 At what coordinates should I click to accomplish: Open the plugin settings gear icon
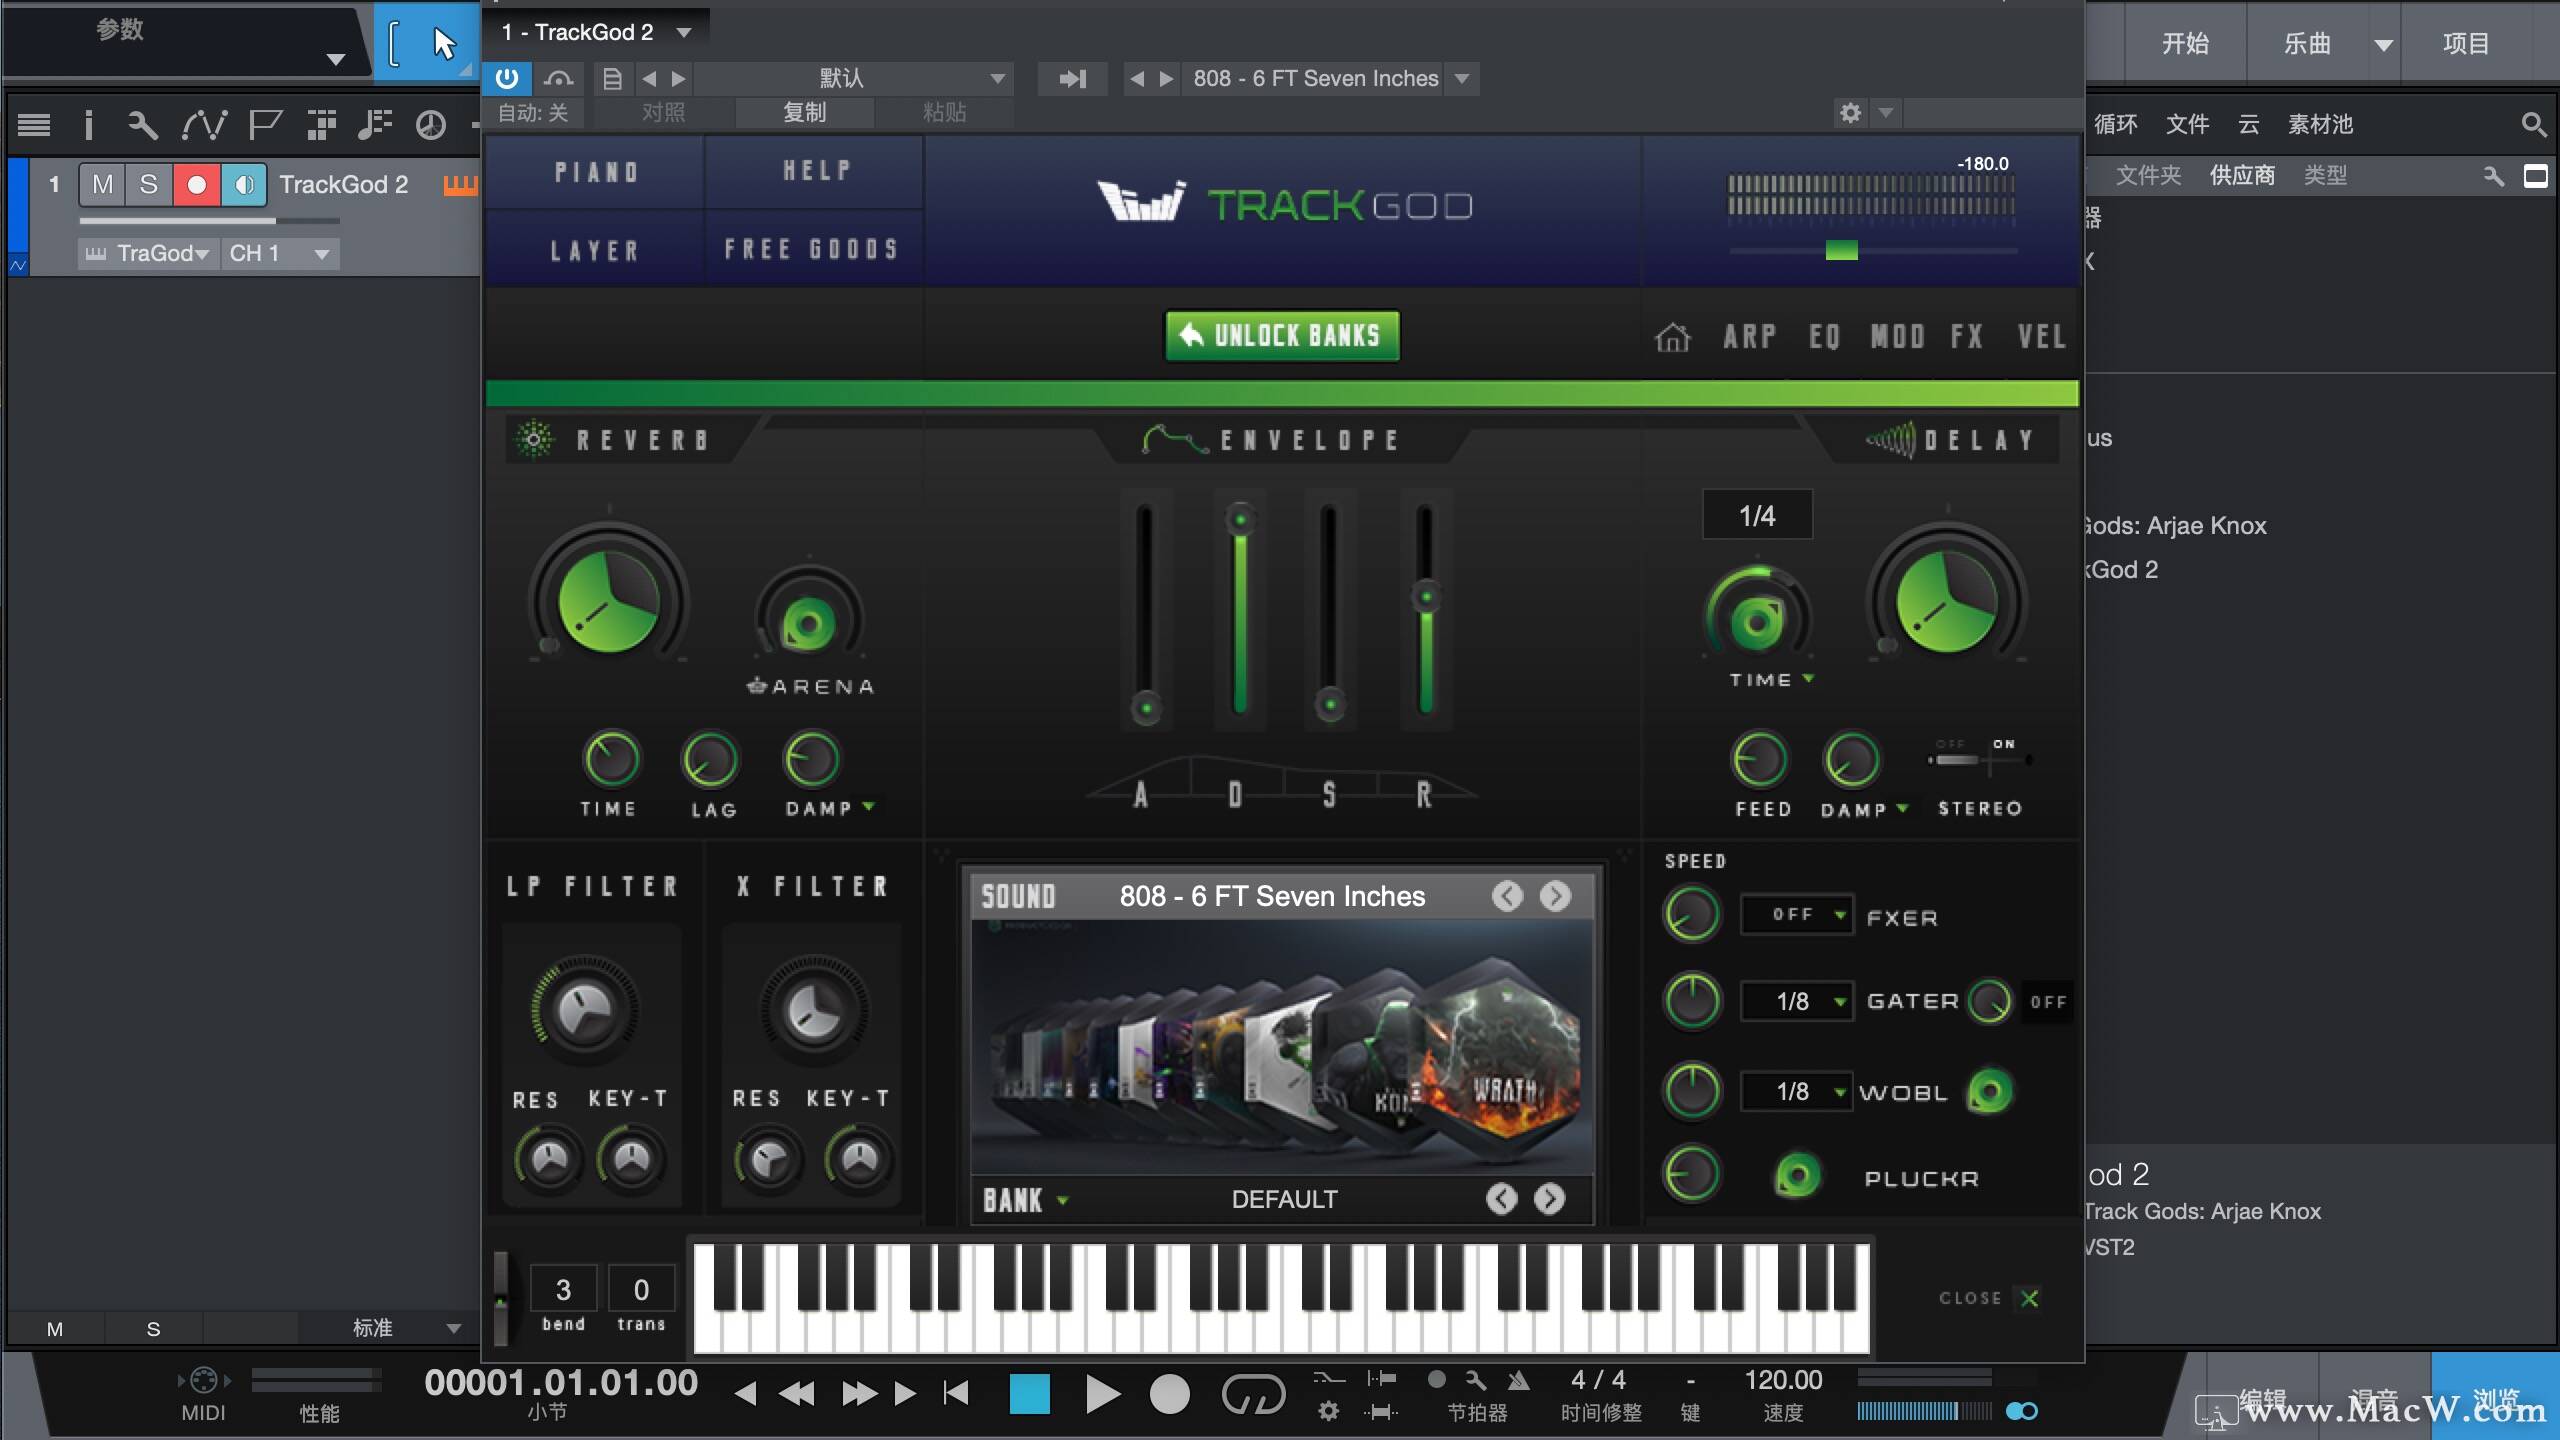[x=1850, y=112]
